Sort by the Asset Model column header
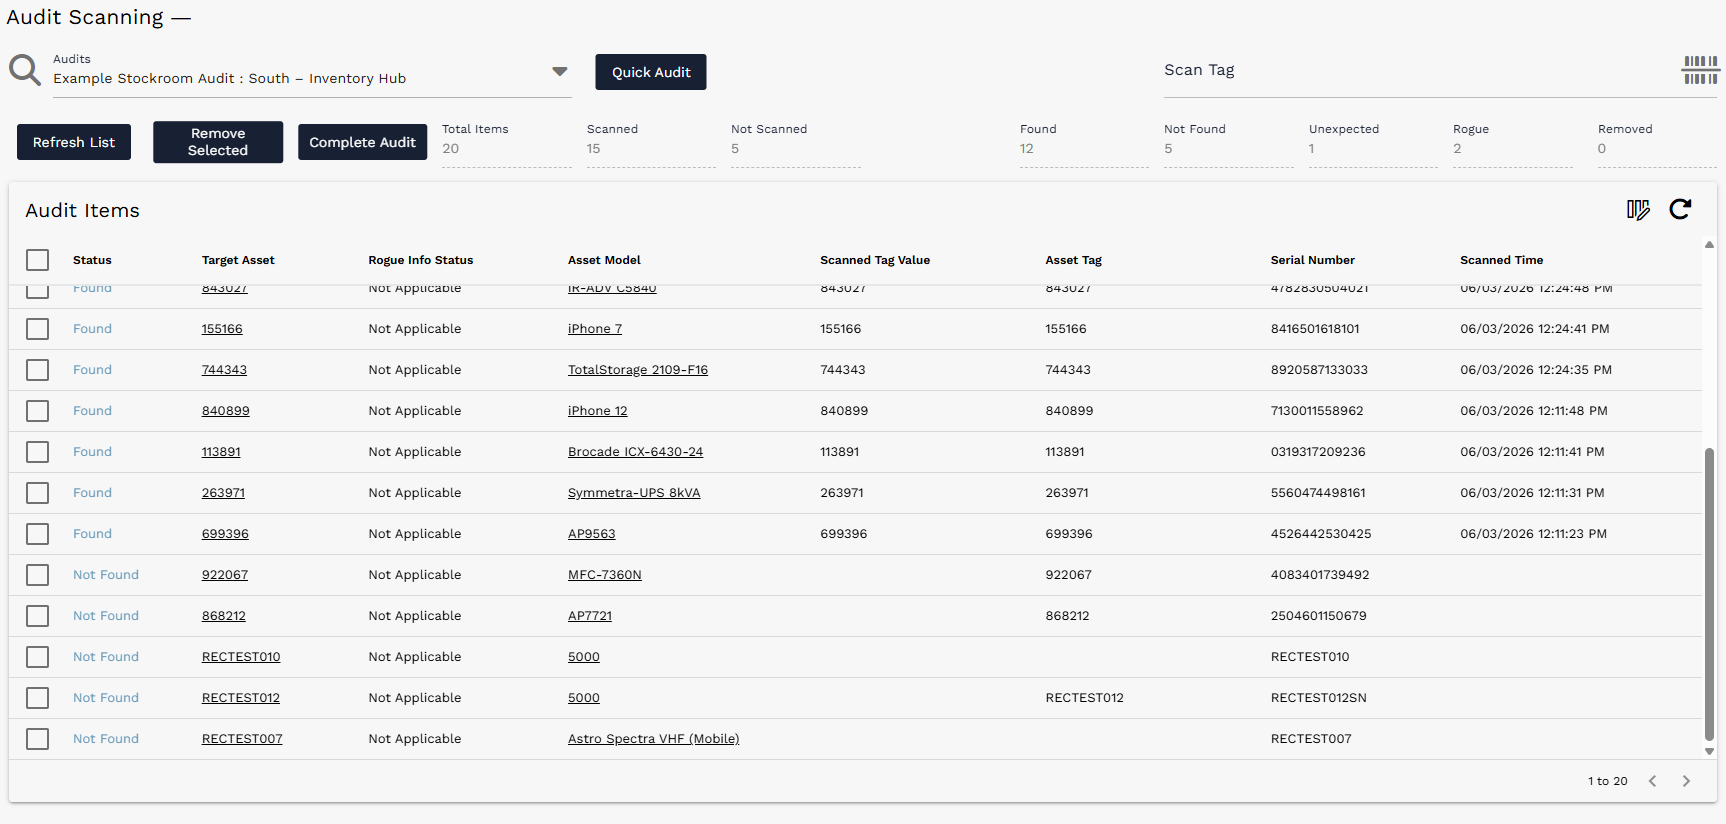The width and height of the screenshot is (1726, 824). tap(604, 260)
